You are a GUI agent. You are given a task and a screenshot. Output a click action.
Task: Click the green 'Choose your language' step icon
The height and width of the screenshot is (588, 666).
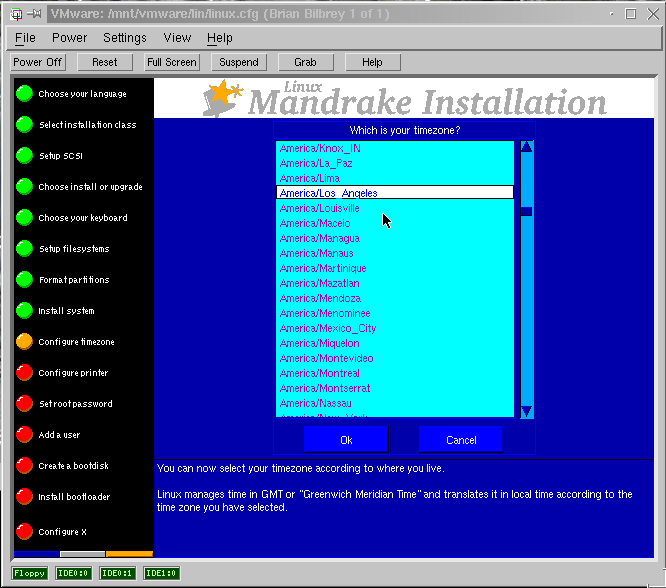click(24, 94)
